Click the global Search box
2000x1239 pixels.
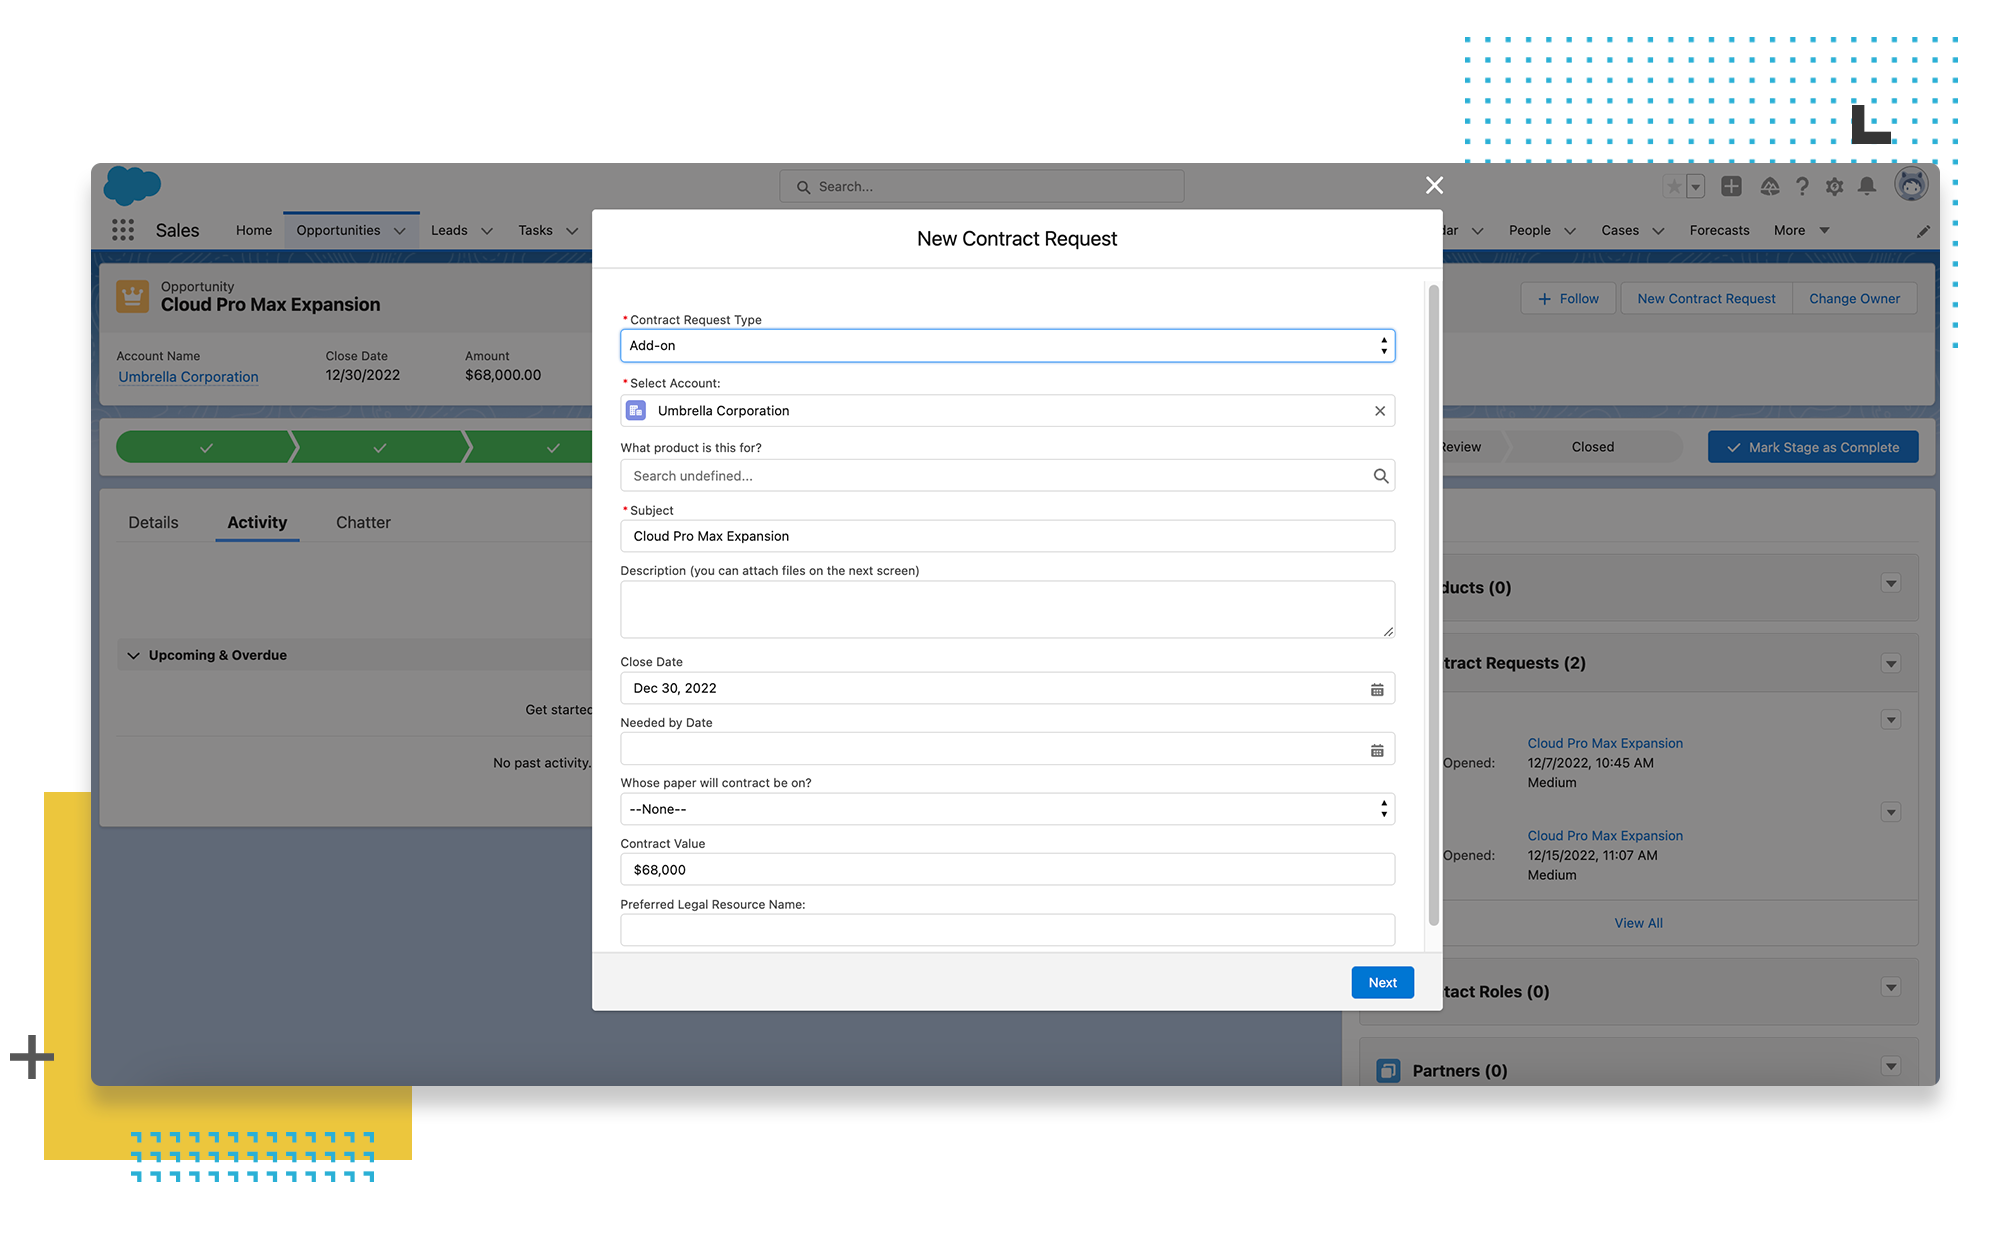[982, 187]
